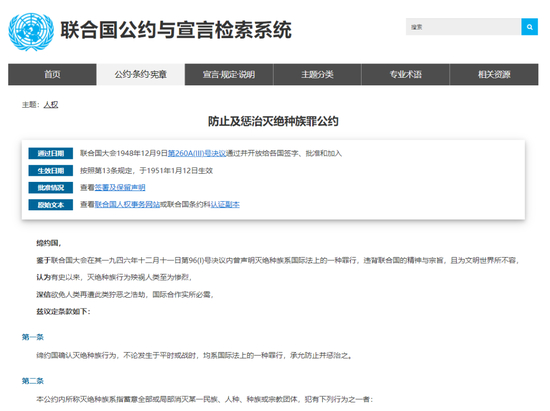Open the 第260A(III)号决议 resolution link
Viewport: 550px width, 411px height.
(x=197, y=153)
